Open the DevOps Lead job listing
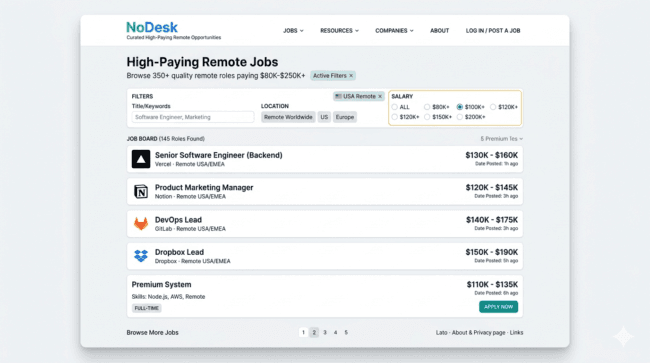Viewport: 650px width, 363px height. (x=178, y=220)
